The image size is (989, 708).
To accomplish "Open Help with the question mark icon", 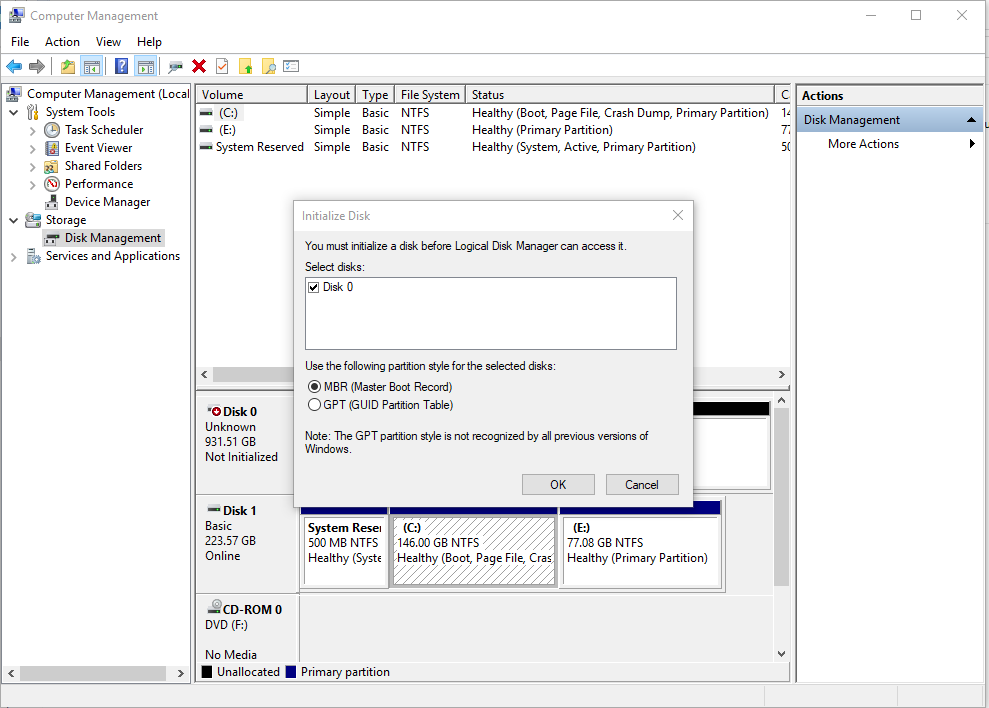I will pos(121,66).
